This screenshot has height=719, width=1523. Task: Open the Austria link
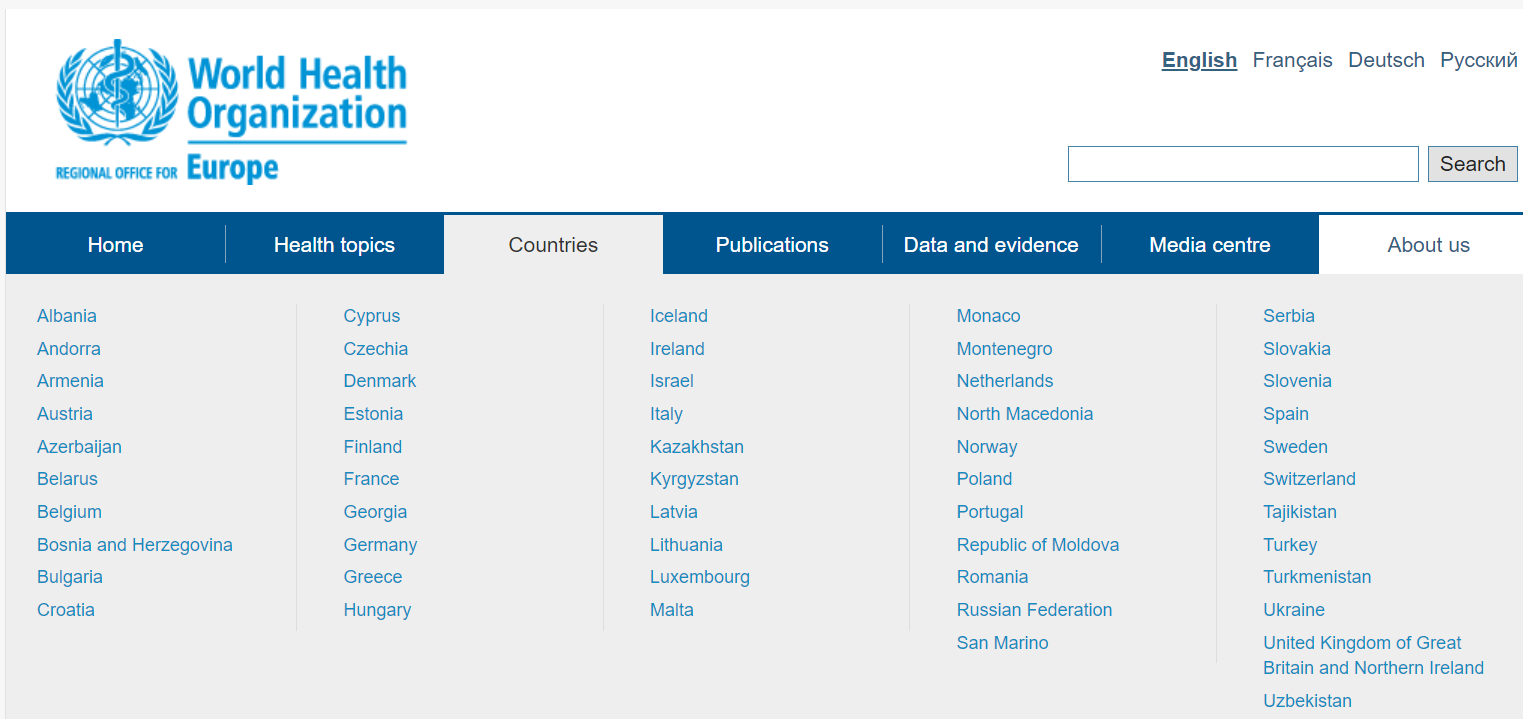click(x=65, y=414)
